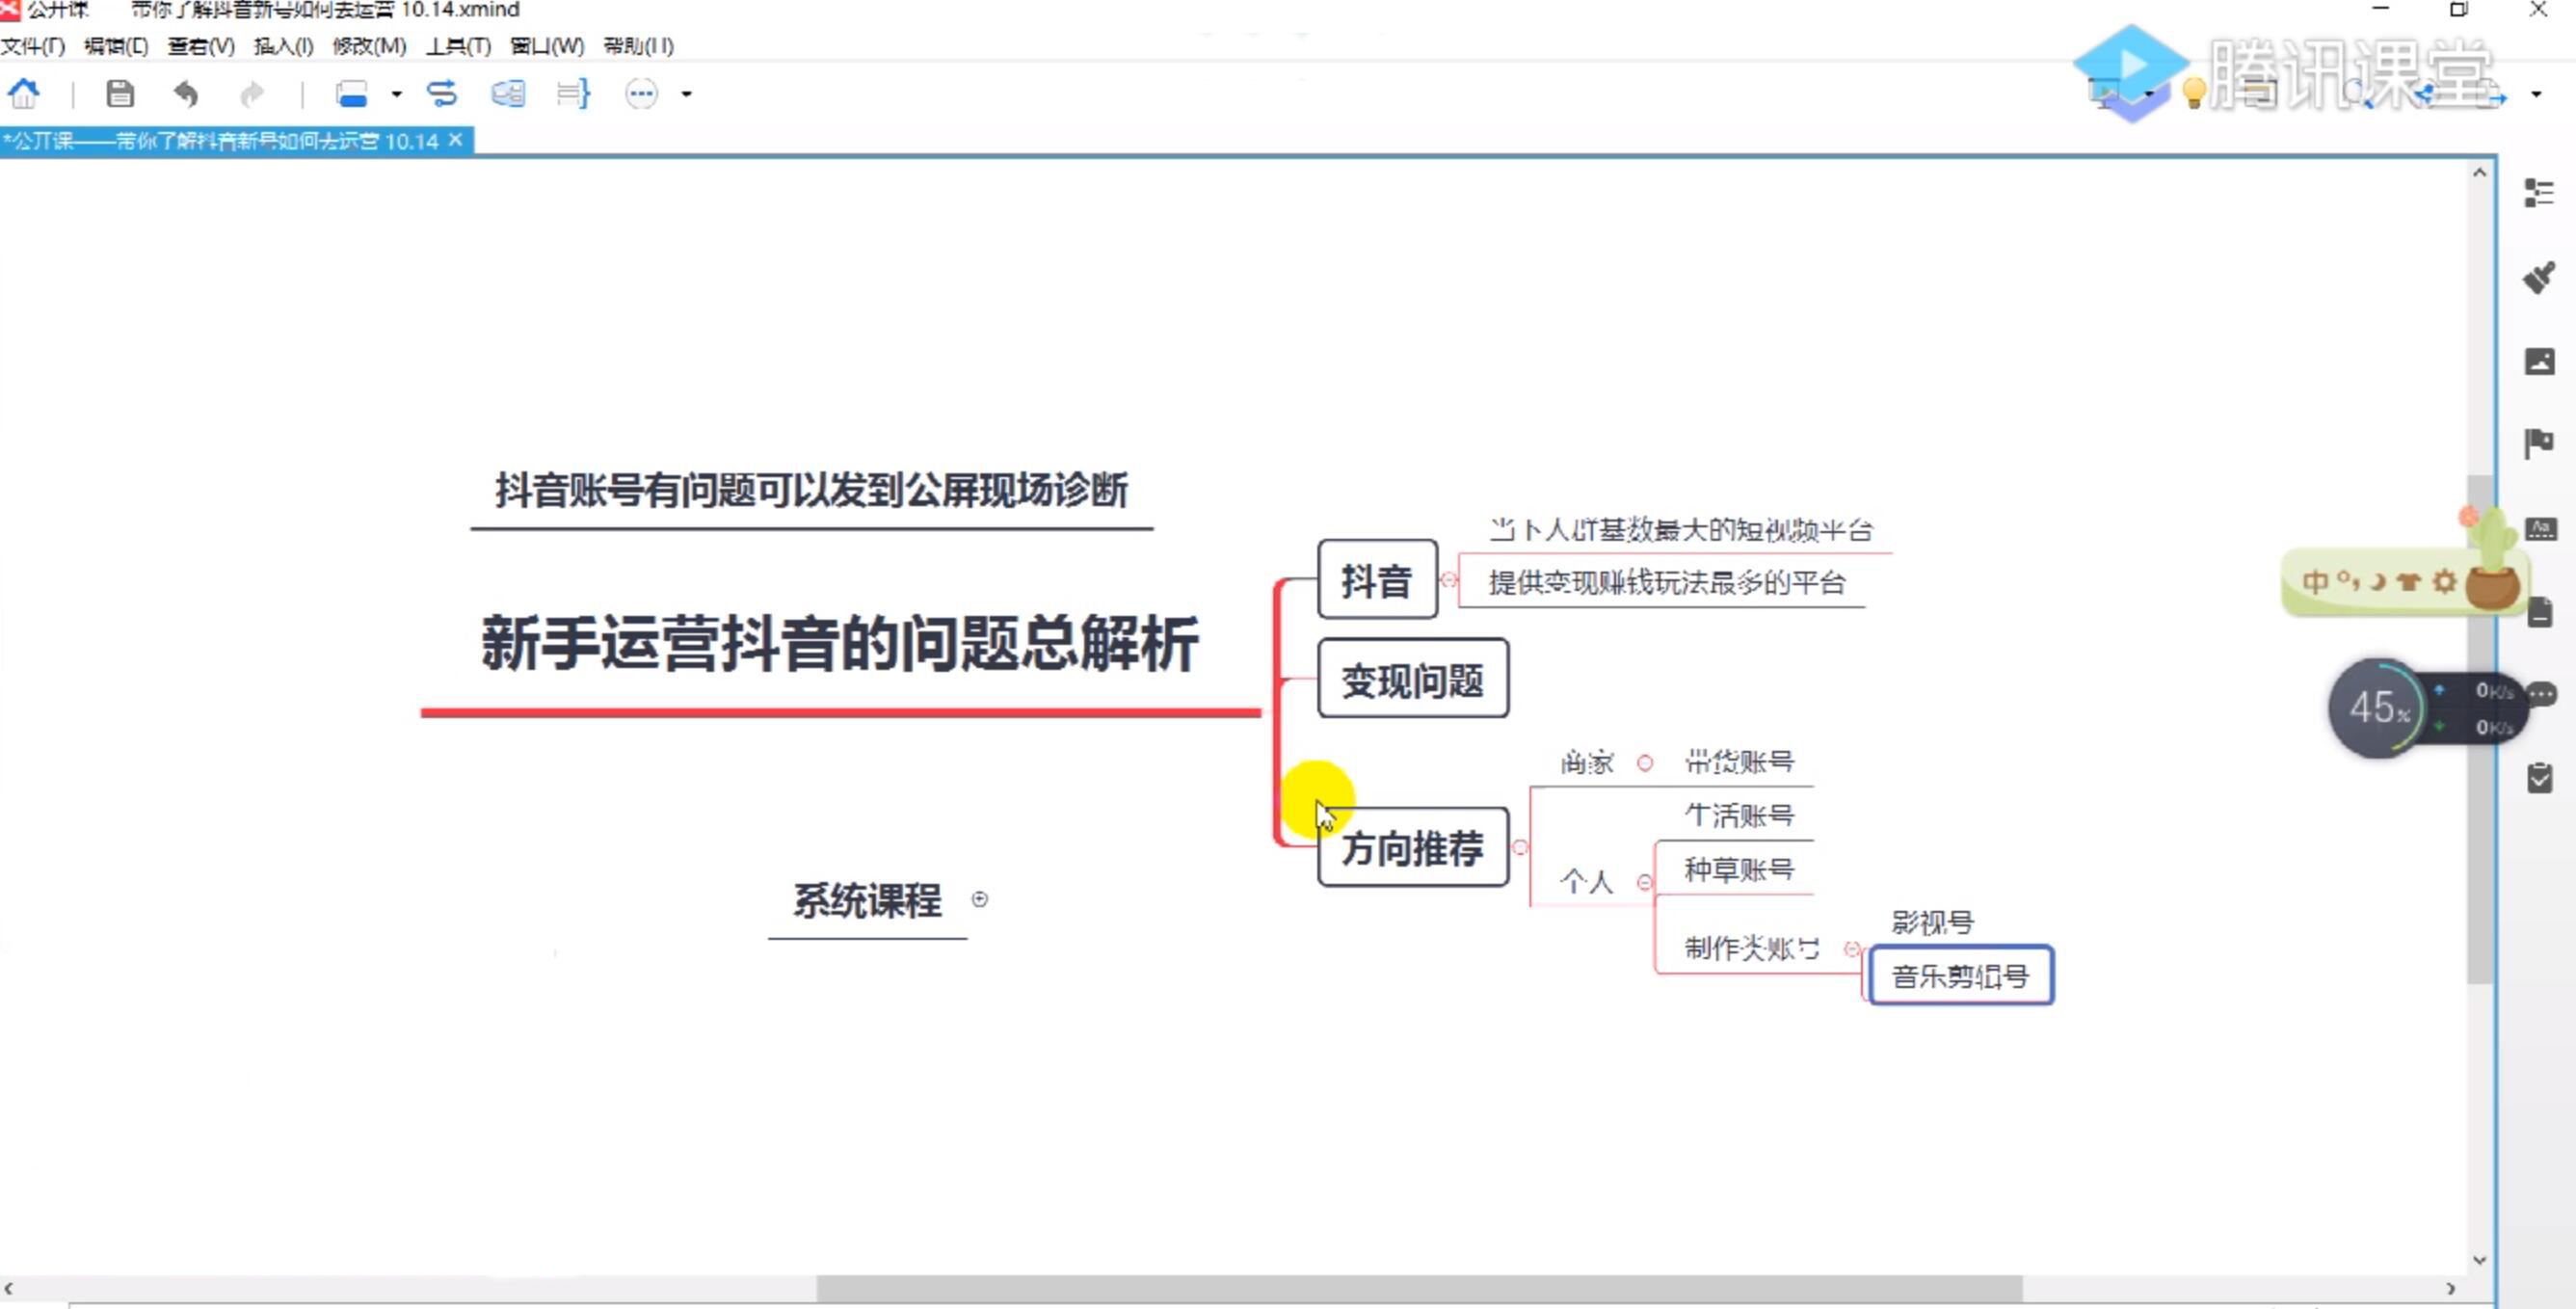Open the IME skin shirt icon
Image resolution: width=2576 pixels, height=1309 pixels.
(x=2409, y=582)
